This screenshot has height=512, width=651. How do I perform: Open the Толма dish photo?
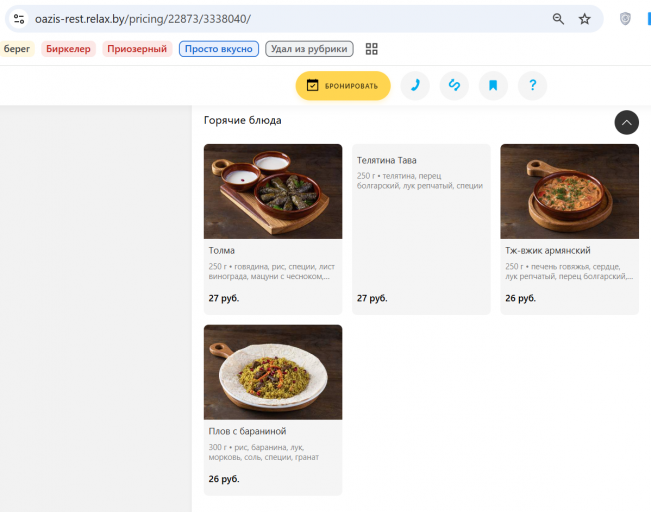coord(273,191)
